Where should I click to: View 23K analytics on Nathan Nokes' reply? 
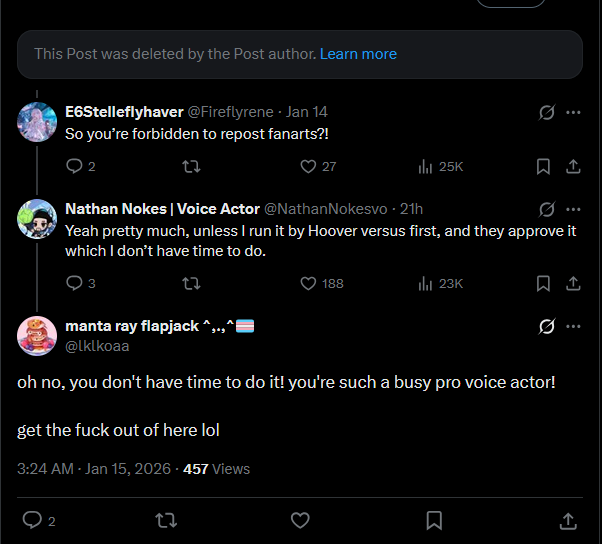(x=441, y=283)
